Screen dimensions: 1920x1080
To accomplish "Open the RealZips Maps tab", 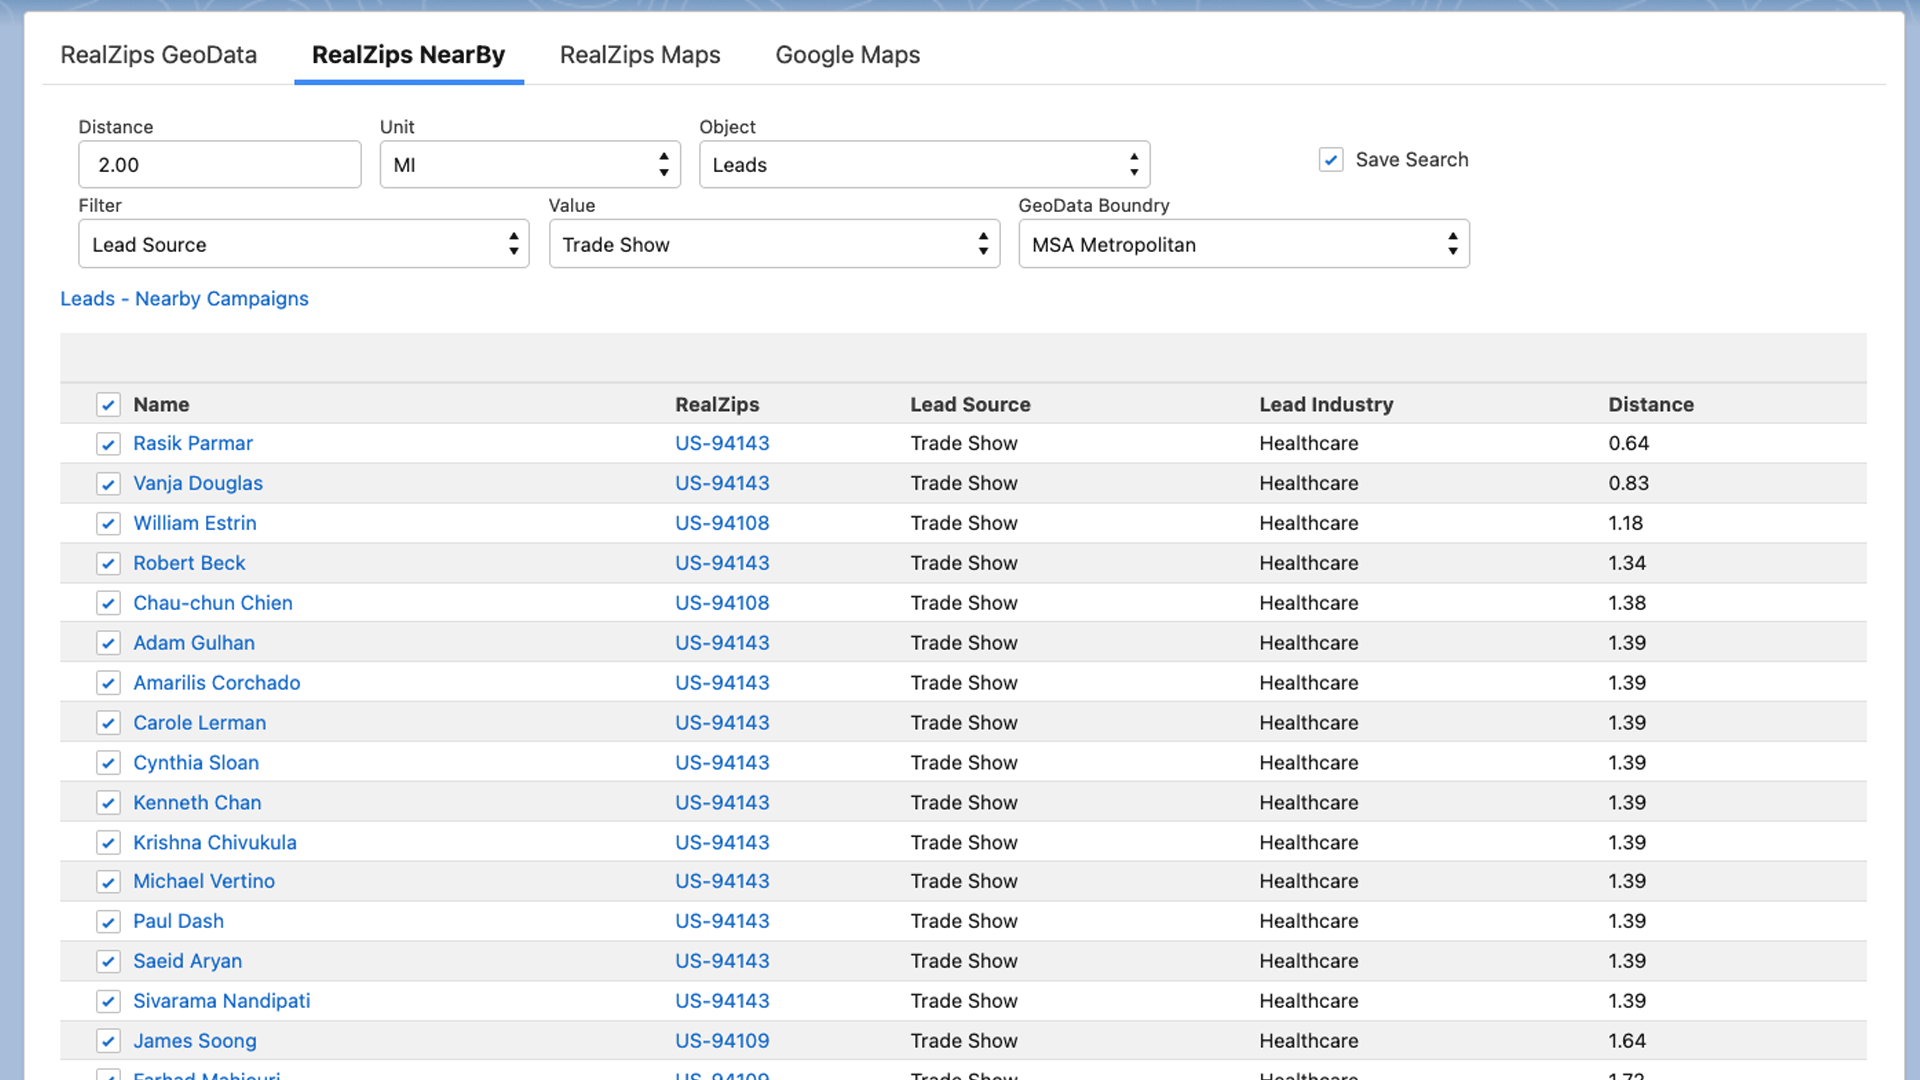I will coord(640,55).
